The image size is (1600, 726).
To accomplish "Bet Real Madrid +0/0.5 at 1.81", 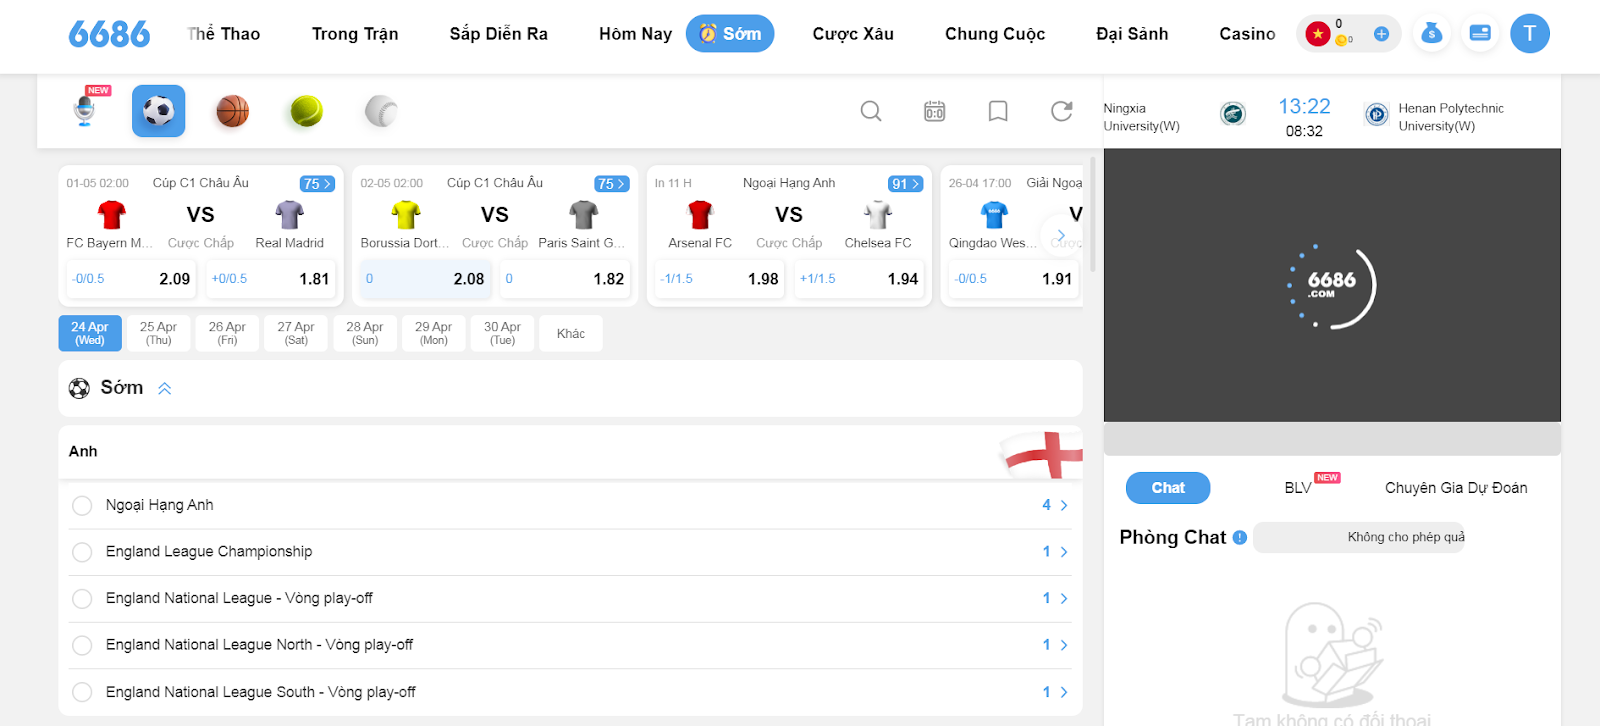I will point(270,279).
